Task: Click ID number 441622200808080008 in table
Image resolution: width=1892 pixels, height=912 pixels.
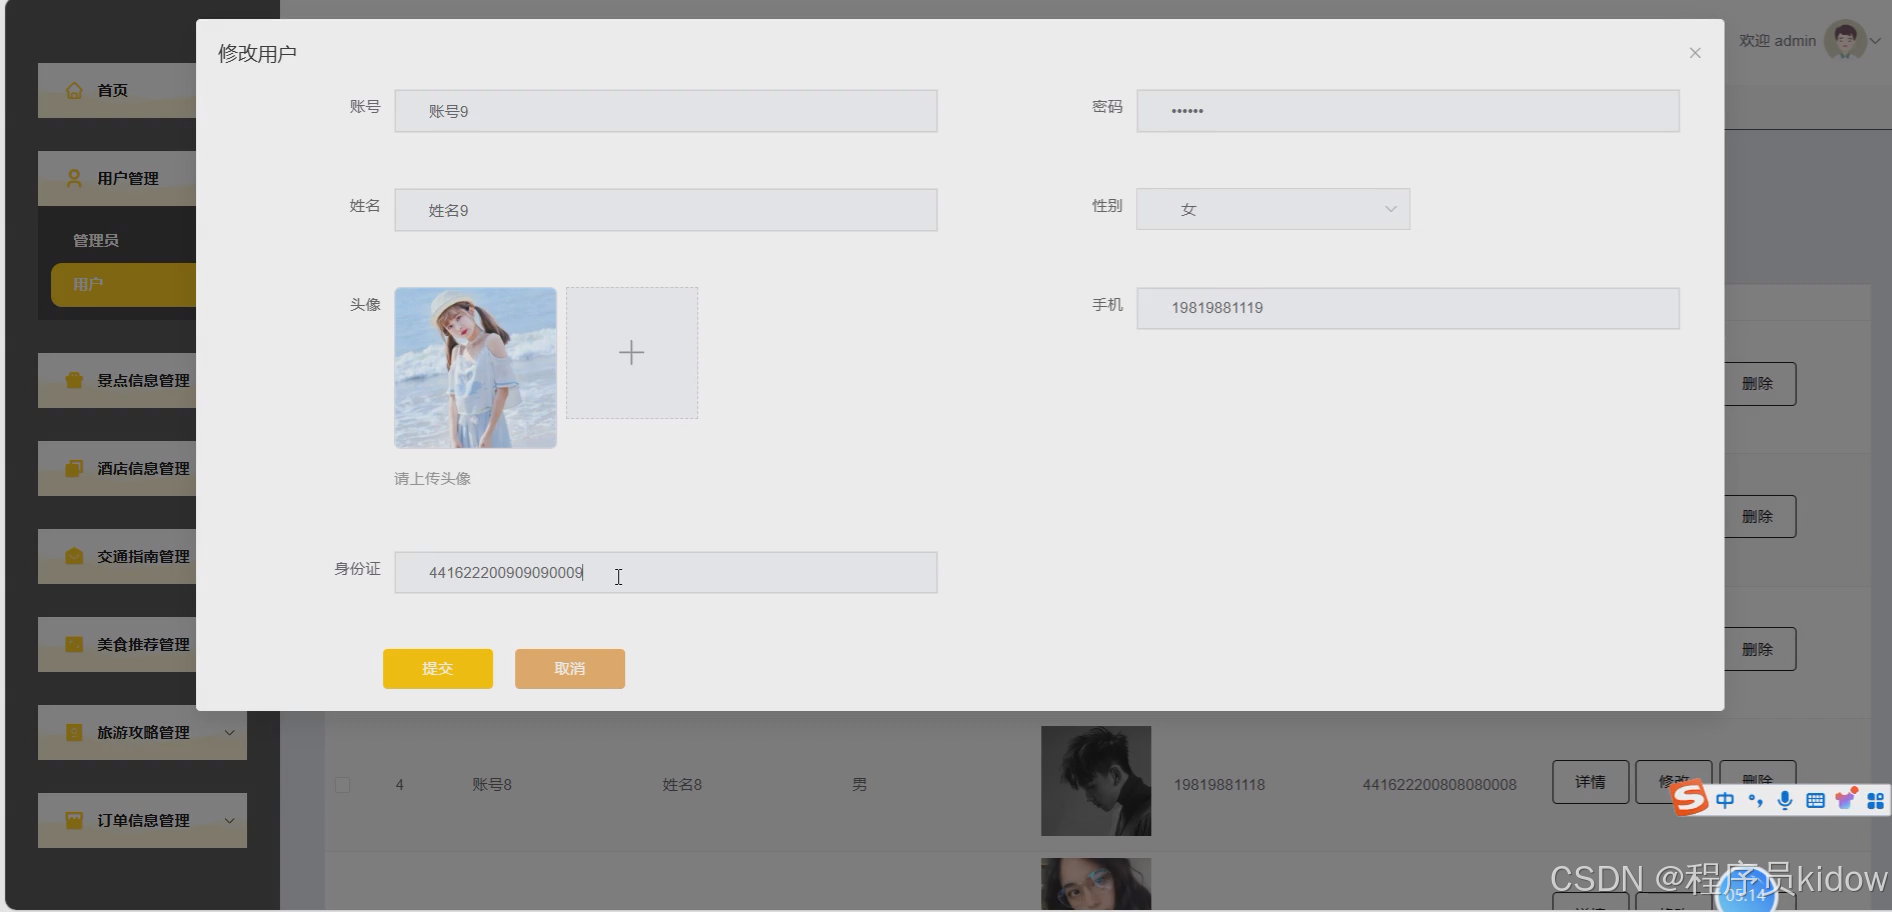Action: [x=1439, y=785]
